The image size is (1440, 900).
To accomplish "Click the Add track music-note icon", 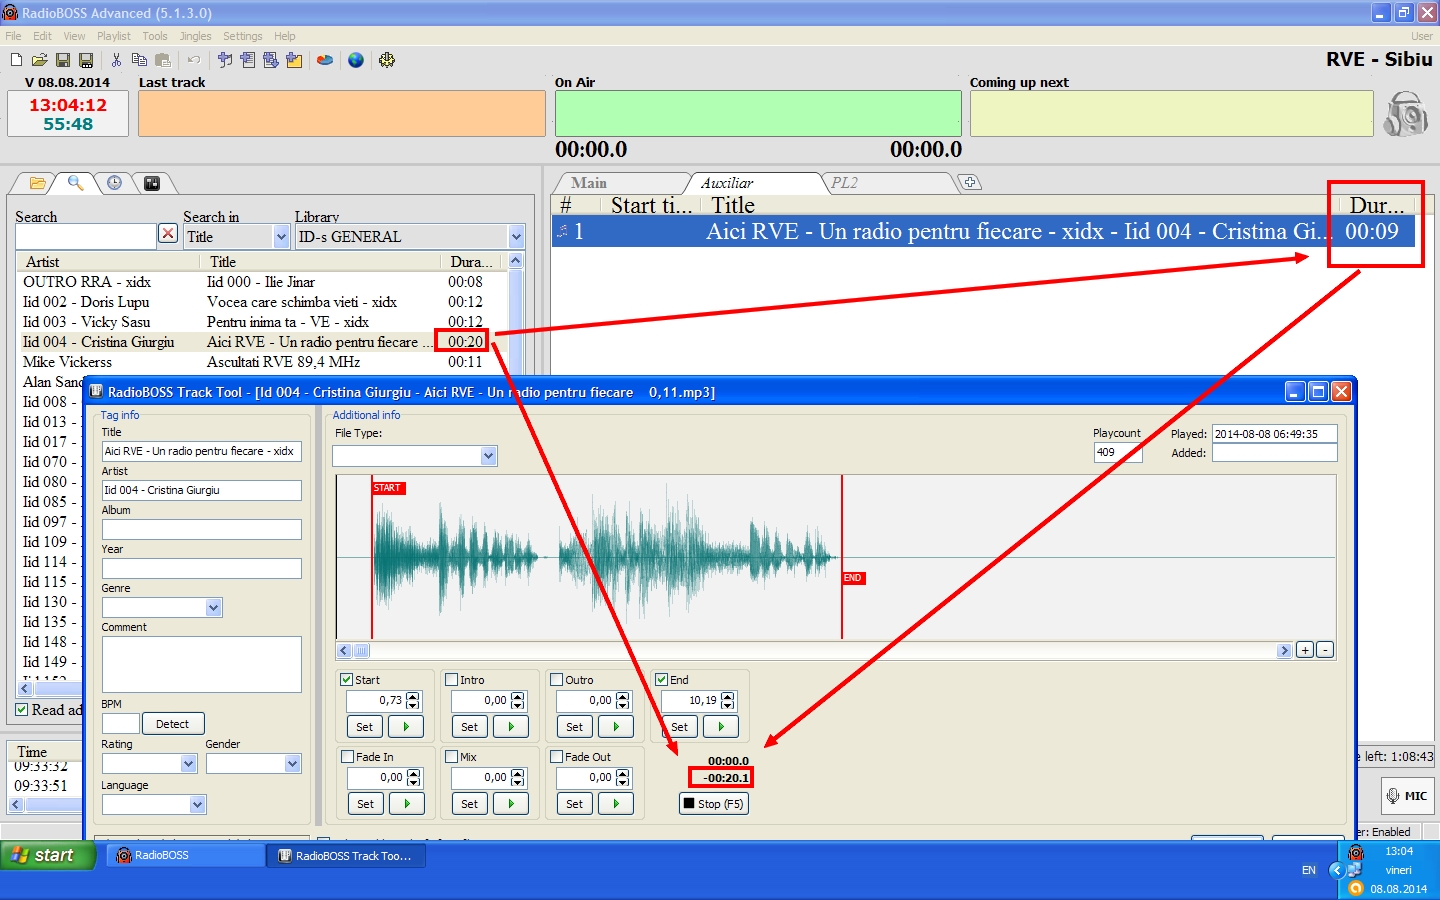I will [225, 60].
